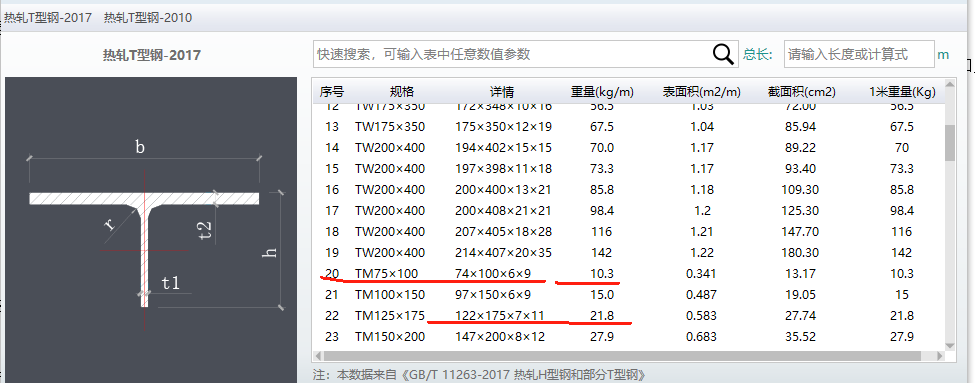Click weight cell 15.0
Screen dimensions: 975x383
(602, 295)
